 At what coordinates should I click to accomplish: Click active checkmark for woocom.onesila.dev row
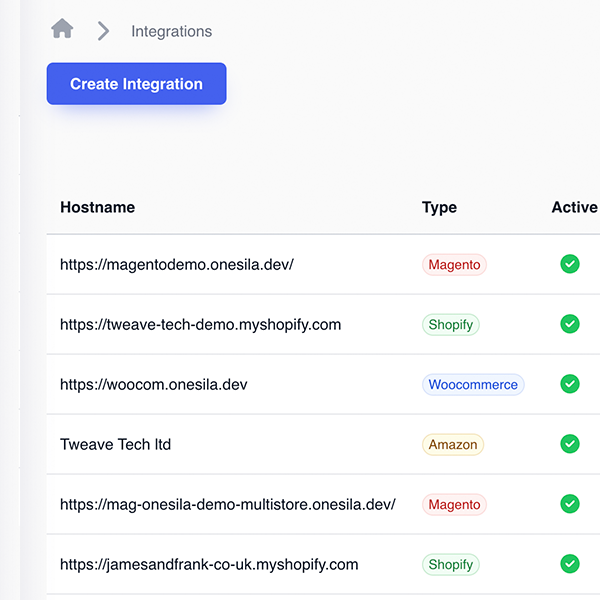(x=570, y=384)
